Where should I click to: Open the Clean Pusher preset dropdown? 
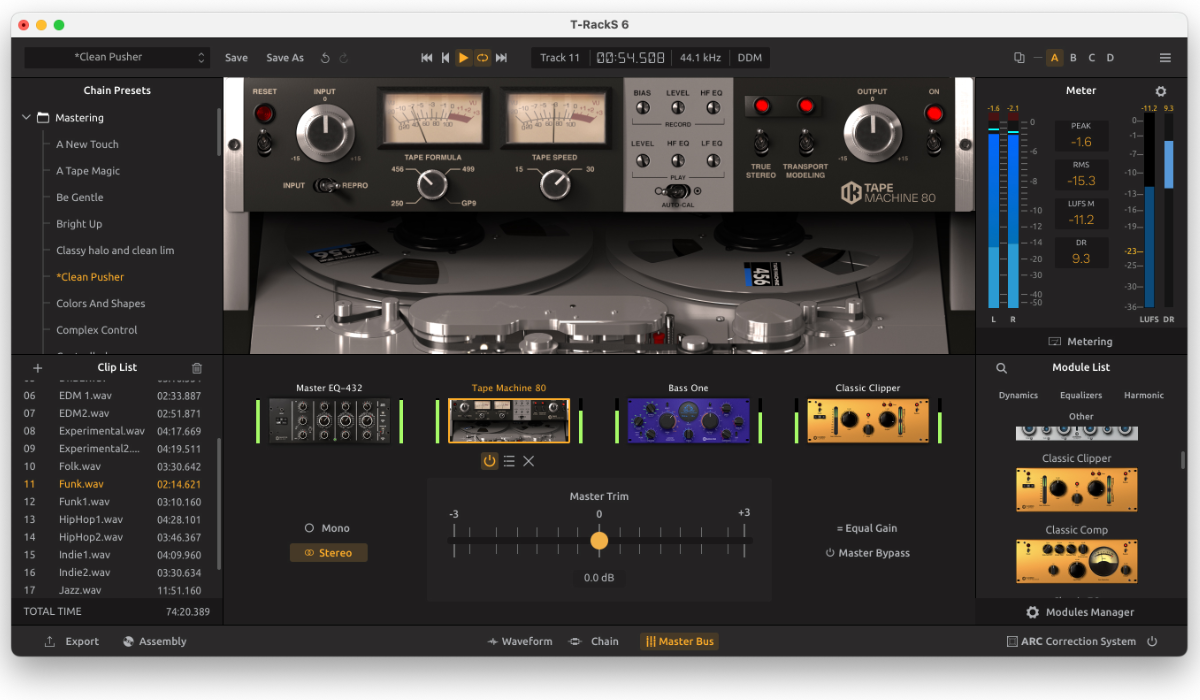[x=117, y=58]
